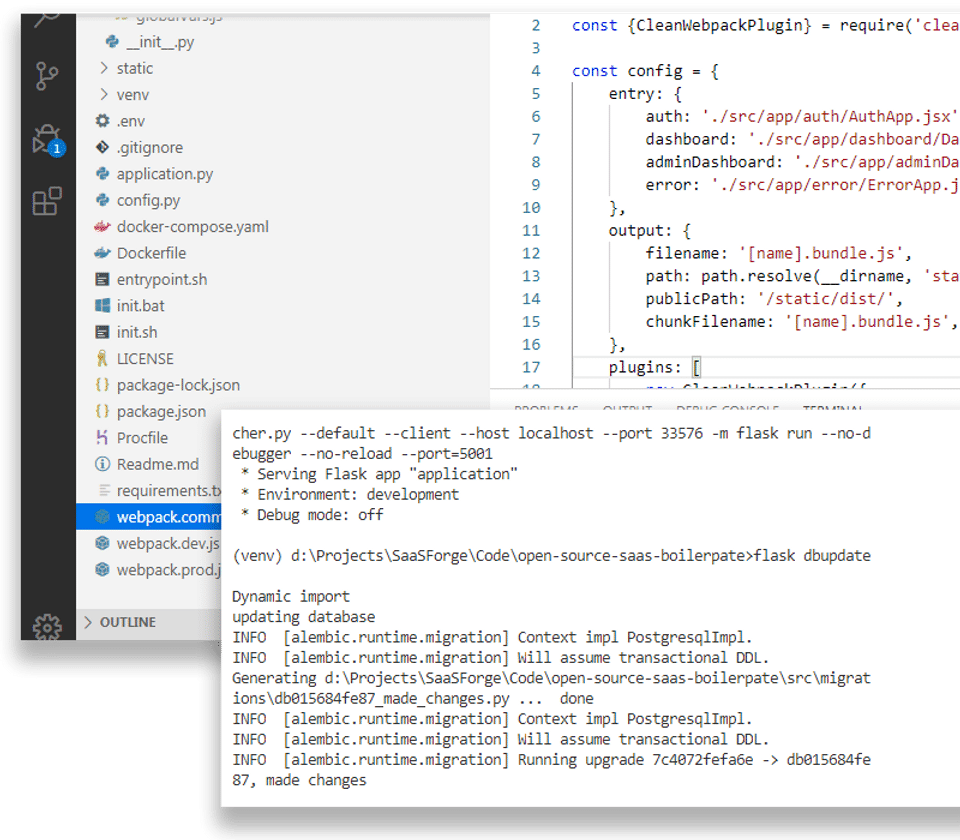Click the entry 'auth' line in editor
The height and width of the screenshot is (840, 960).
point(801,116)
